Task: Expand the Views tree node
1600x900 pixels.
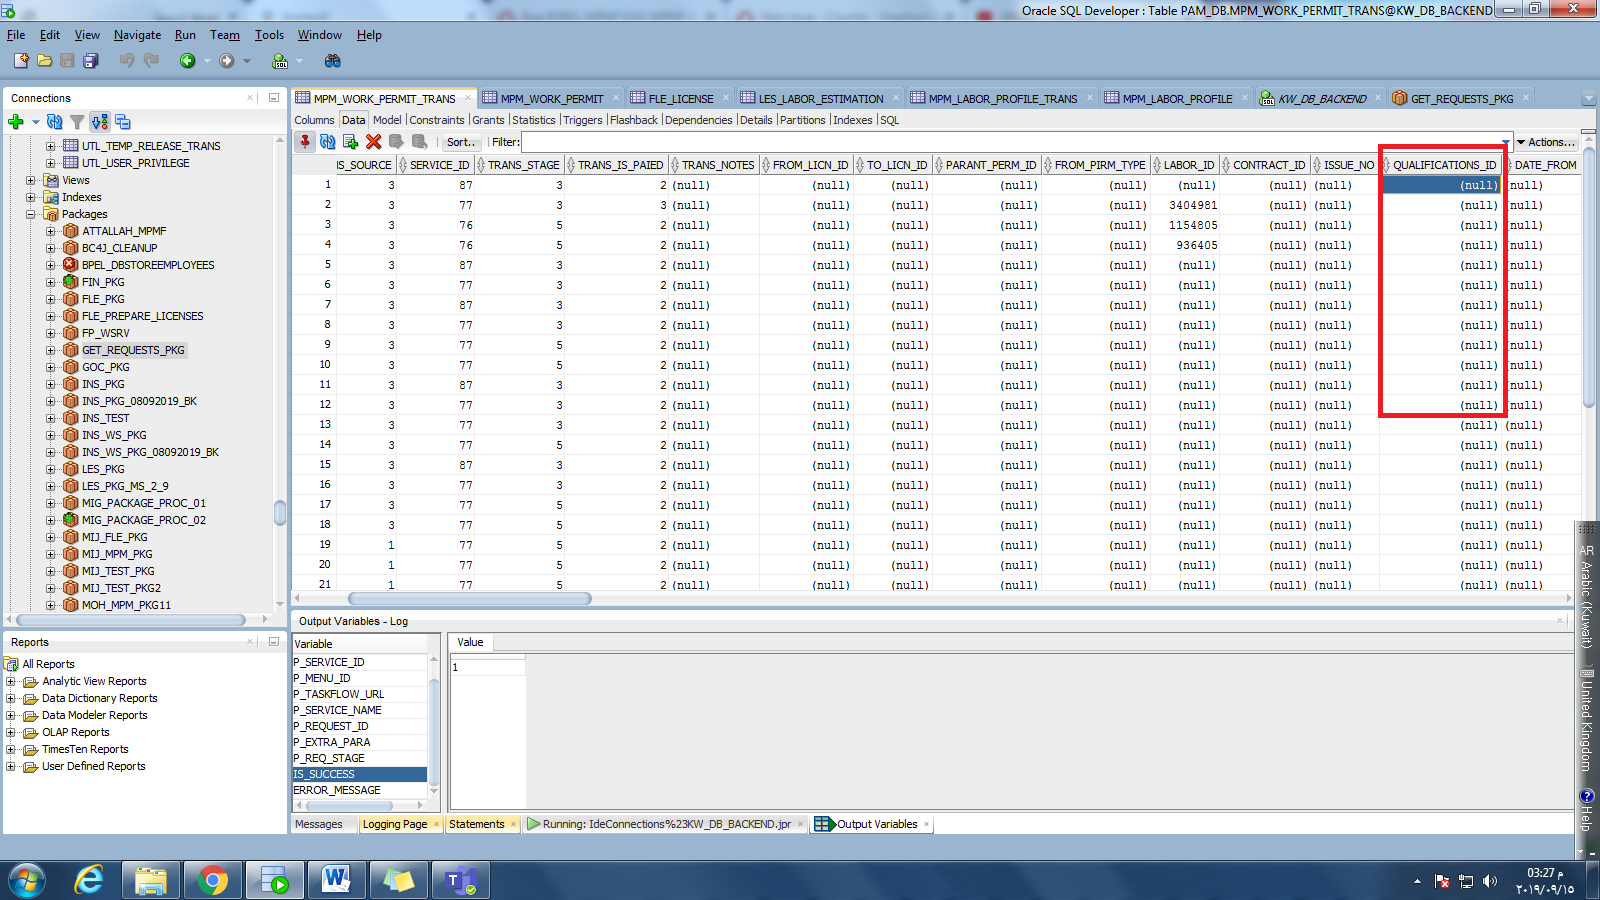Action: [x=31, y=181]
